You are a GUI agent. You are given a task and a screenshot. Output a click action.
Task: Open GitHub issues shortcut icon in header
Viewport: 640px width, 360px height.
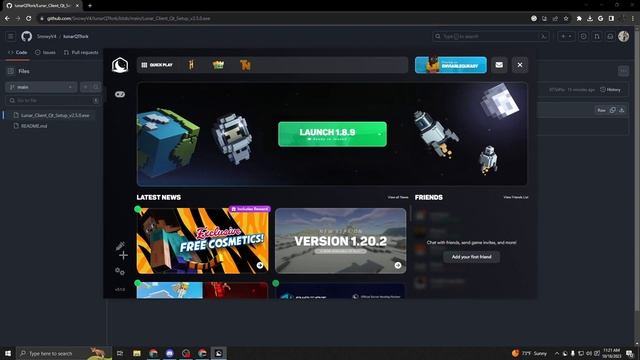tap(584, 36)
